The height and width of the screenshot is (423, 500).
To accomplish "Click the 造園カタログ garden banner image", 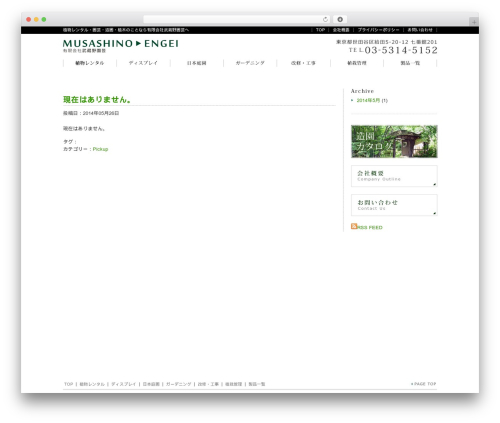I will (394, 141).
